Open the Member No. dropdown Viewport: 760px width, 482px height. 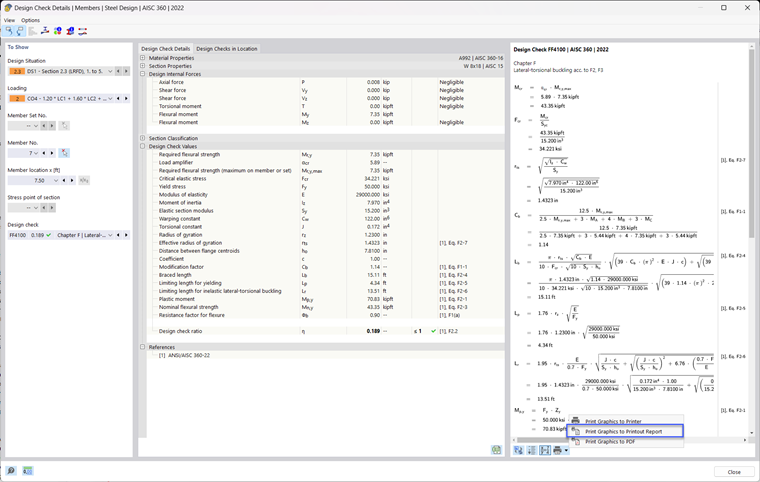pos(36,153)
